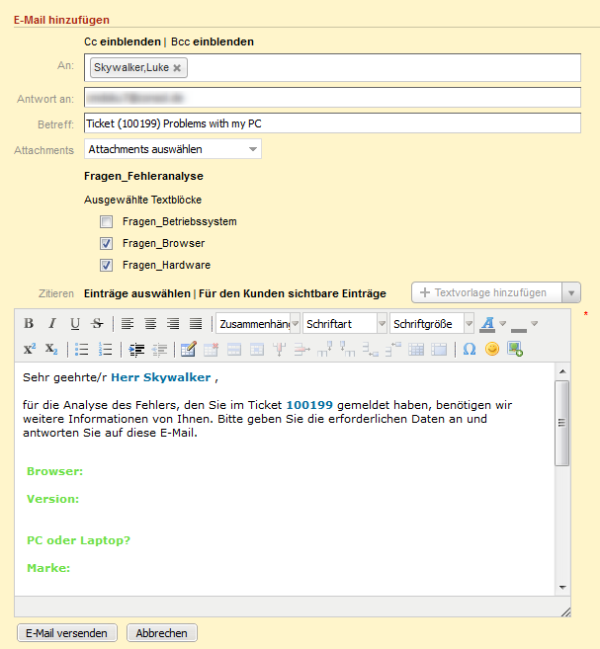Center align the text

coord(150,323)
